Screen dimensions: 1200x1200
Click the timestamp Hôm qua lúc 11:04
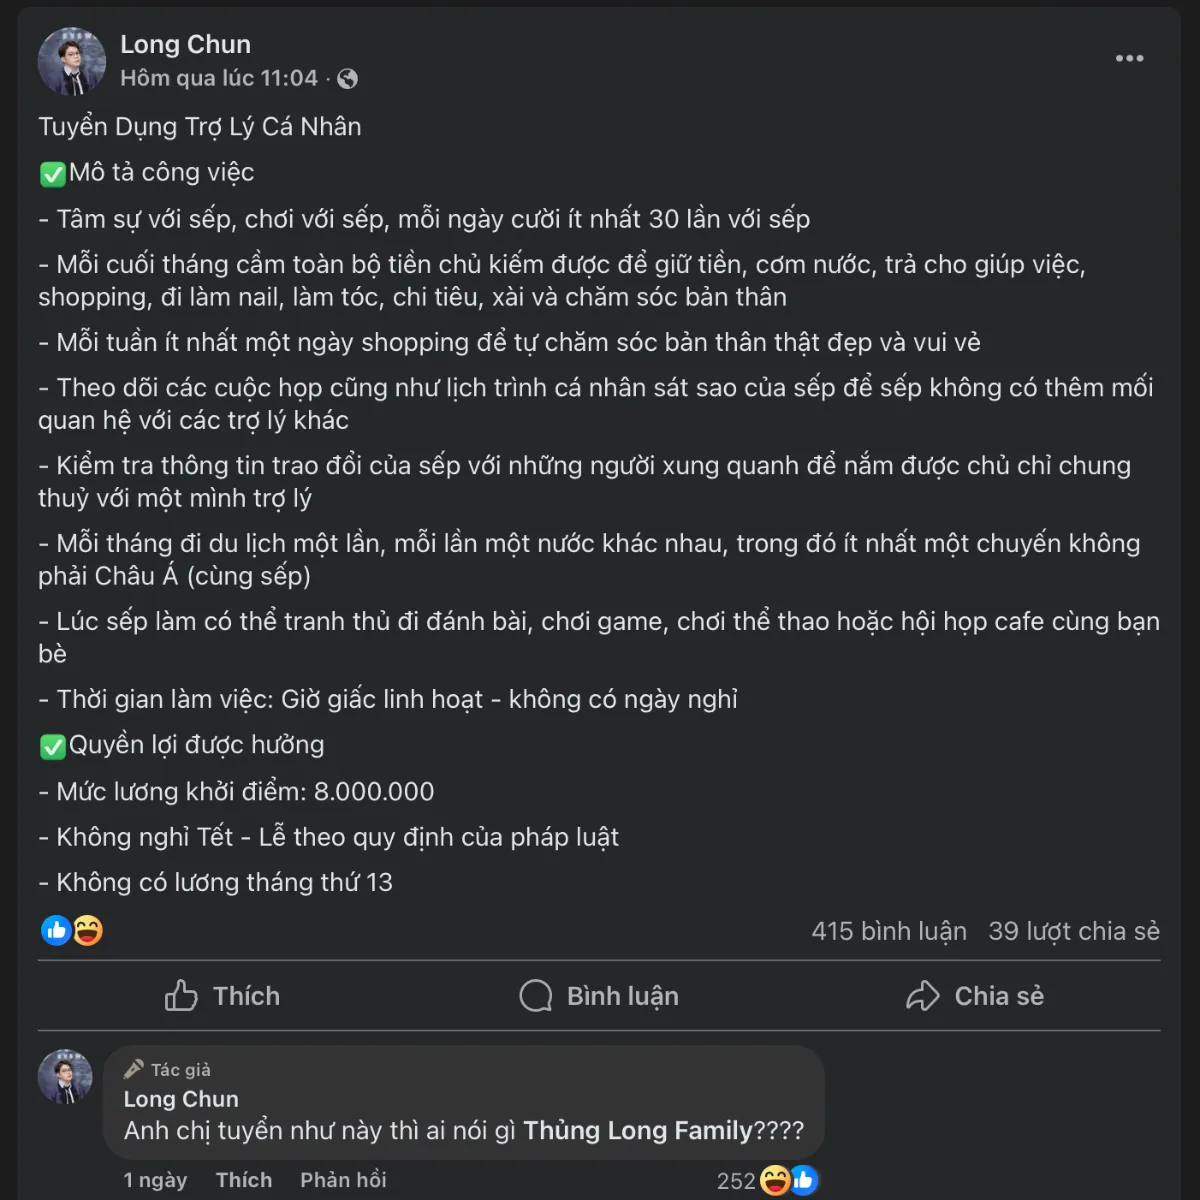[x=218, y=78]
